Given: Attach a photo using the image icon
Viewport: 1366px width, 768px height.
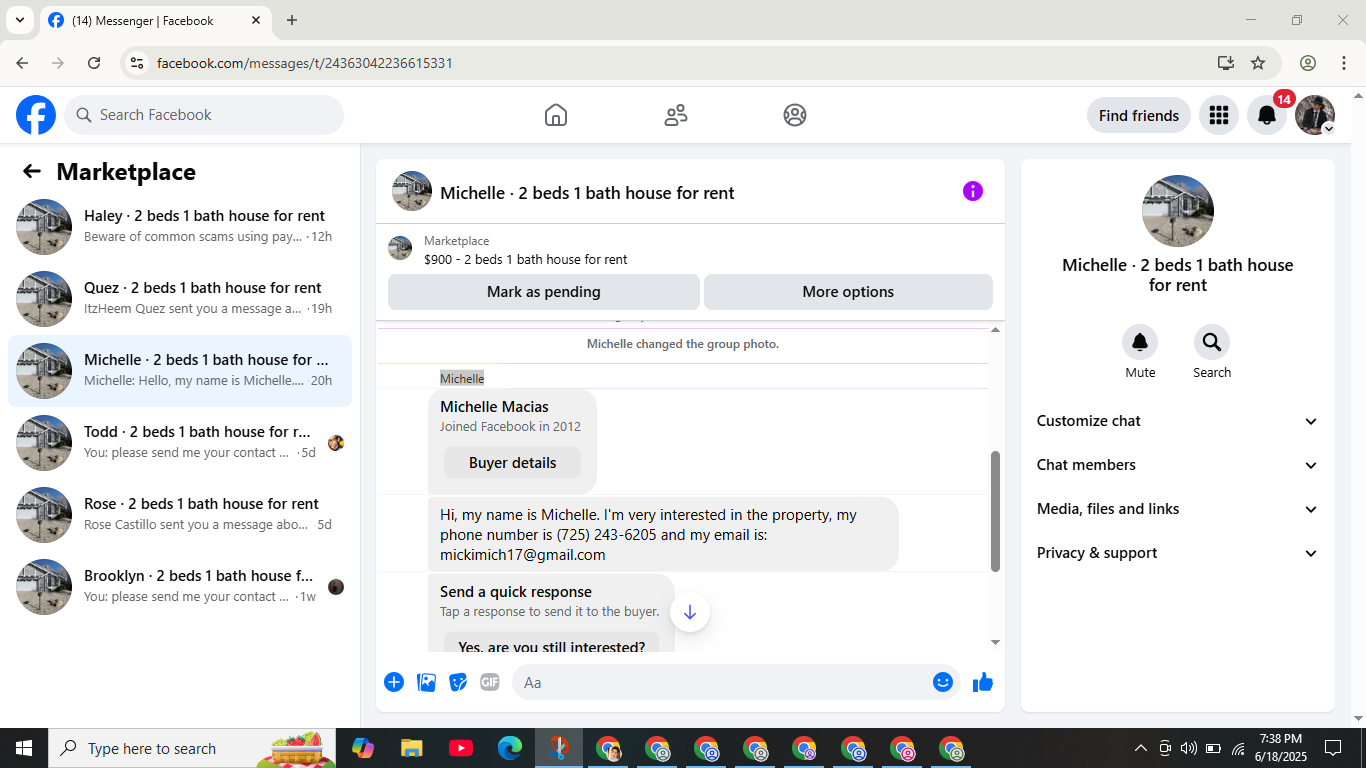Looking at the screenshot, I should pos(426,682).
